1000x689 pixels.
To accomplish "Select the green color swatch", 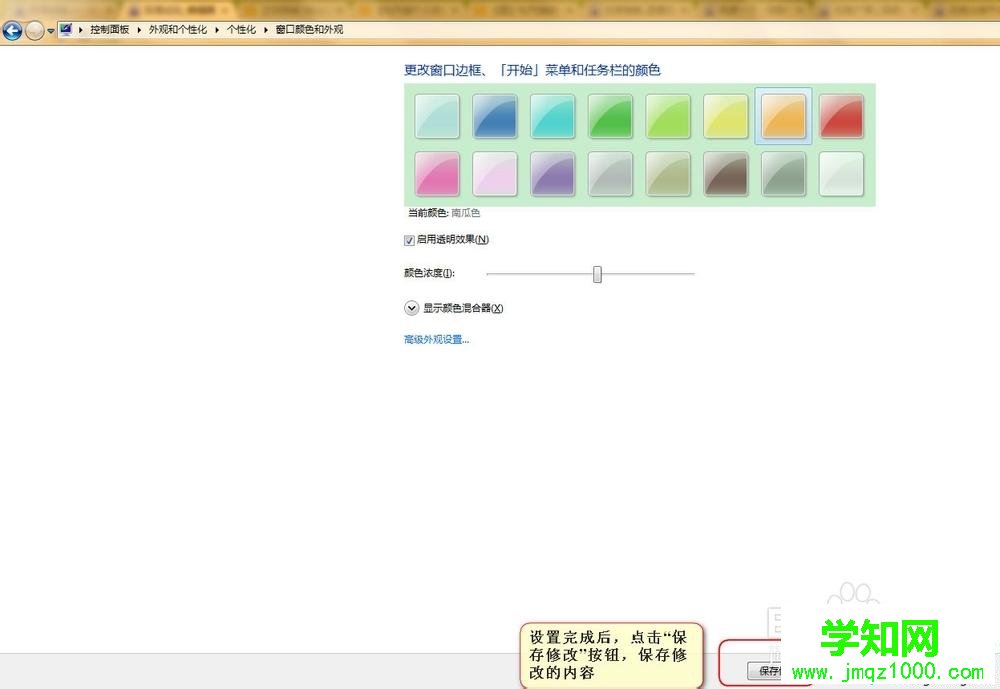I will pos(610,114).
